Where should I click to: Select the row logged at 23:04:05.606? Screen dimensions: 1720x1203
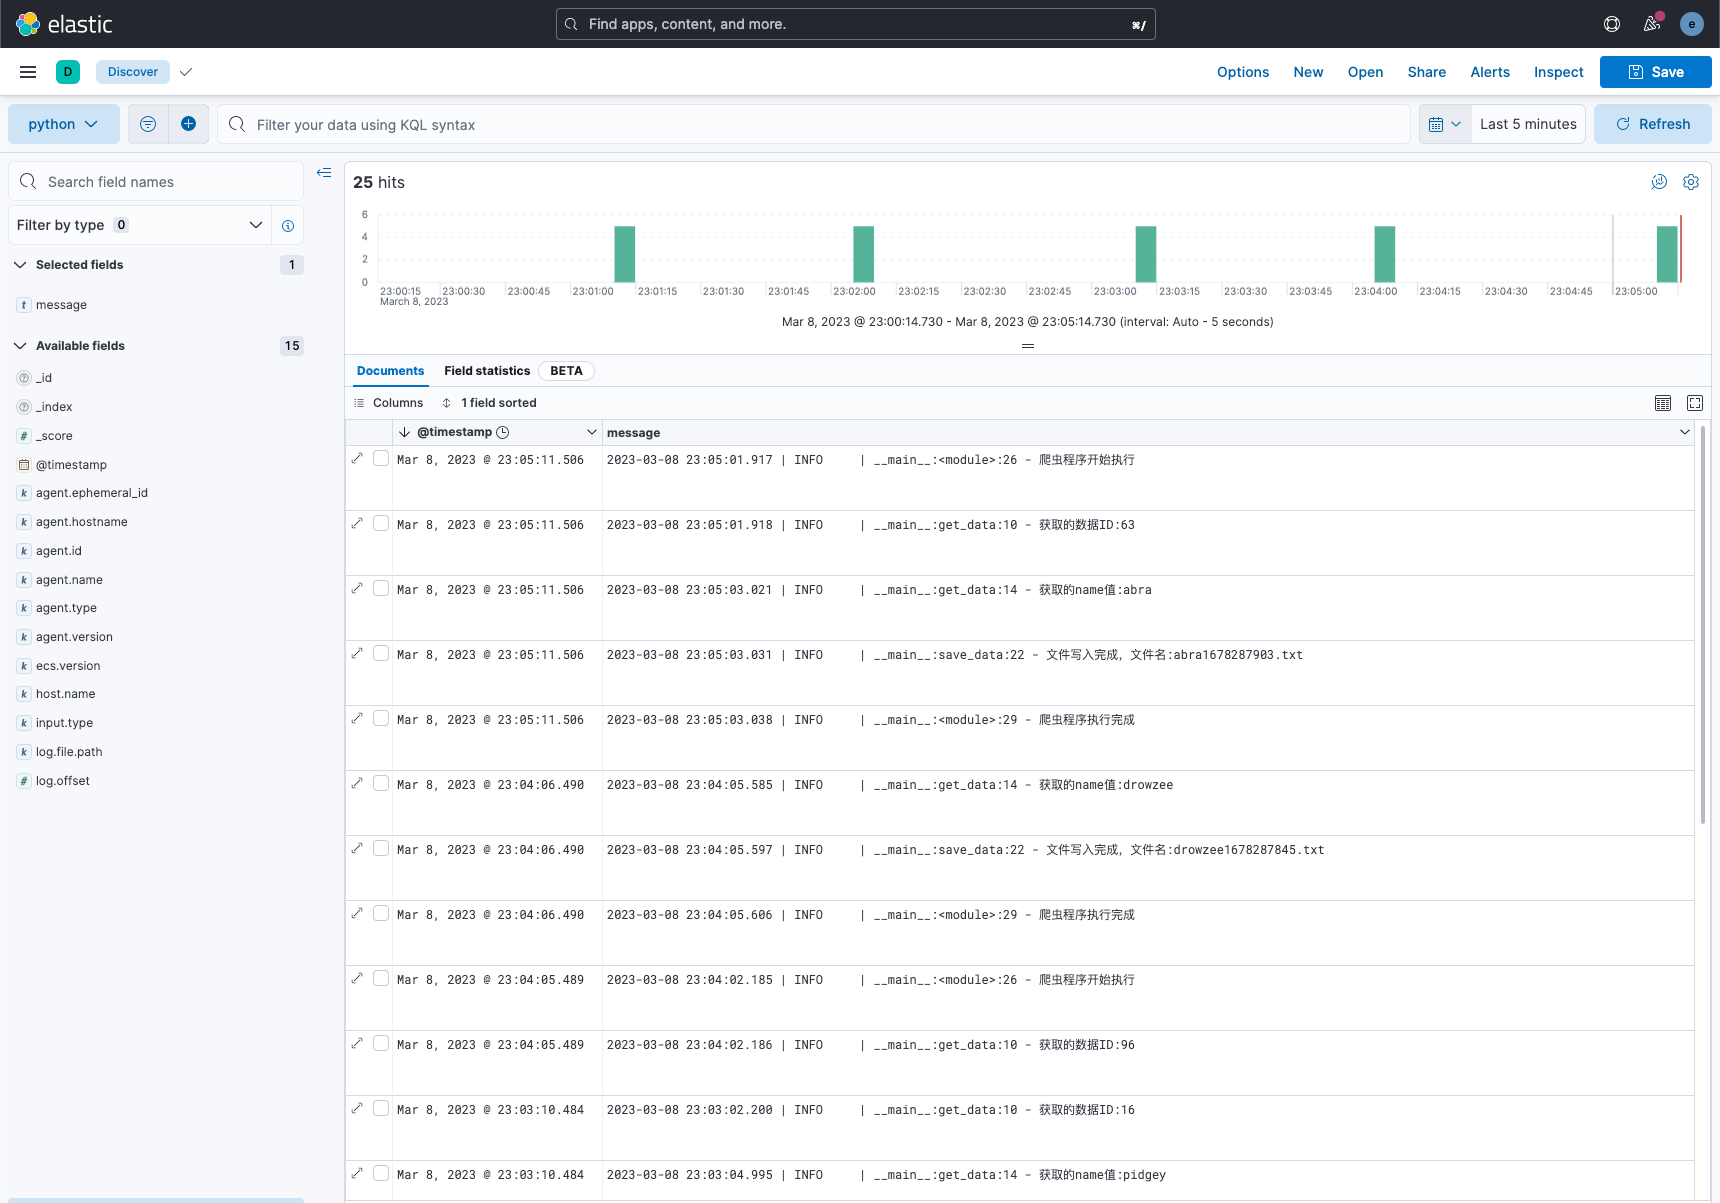click(381, 913)
